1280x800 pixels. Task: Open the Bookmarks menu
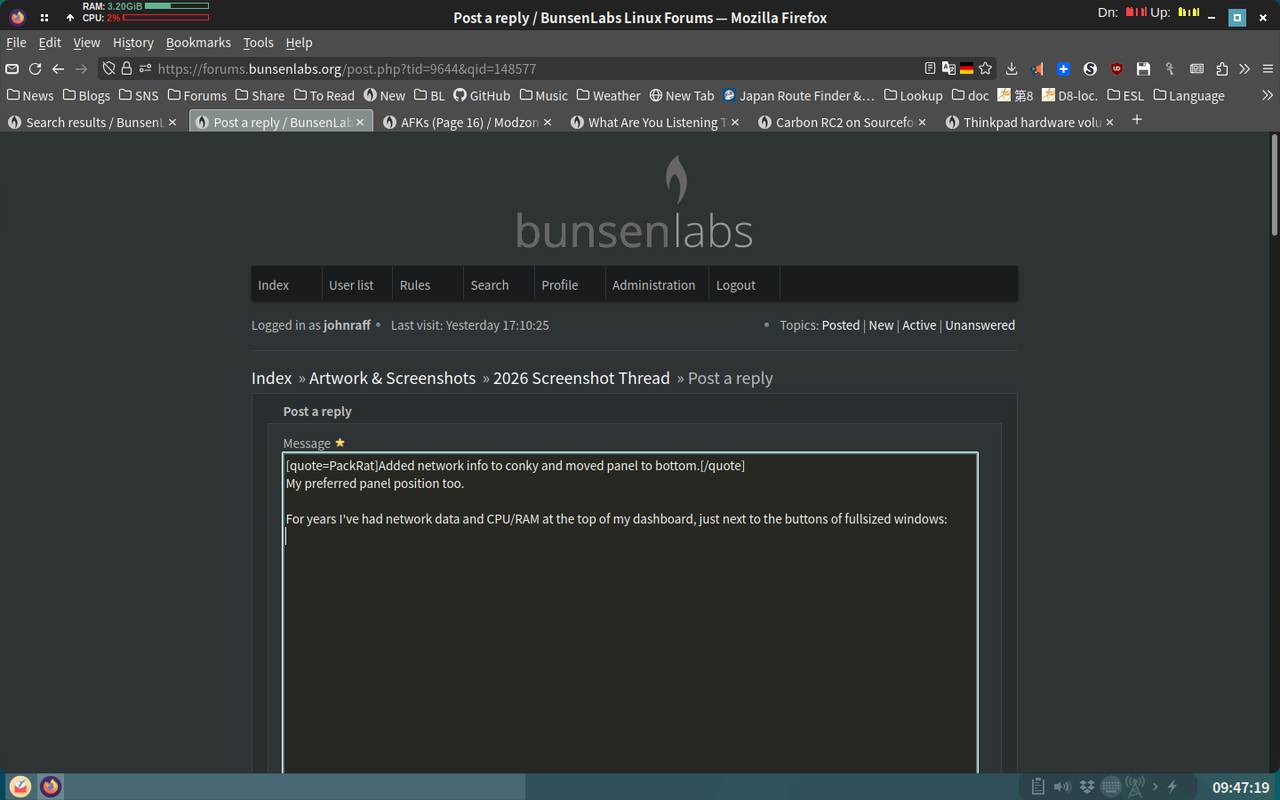click(198, 42)
